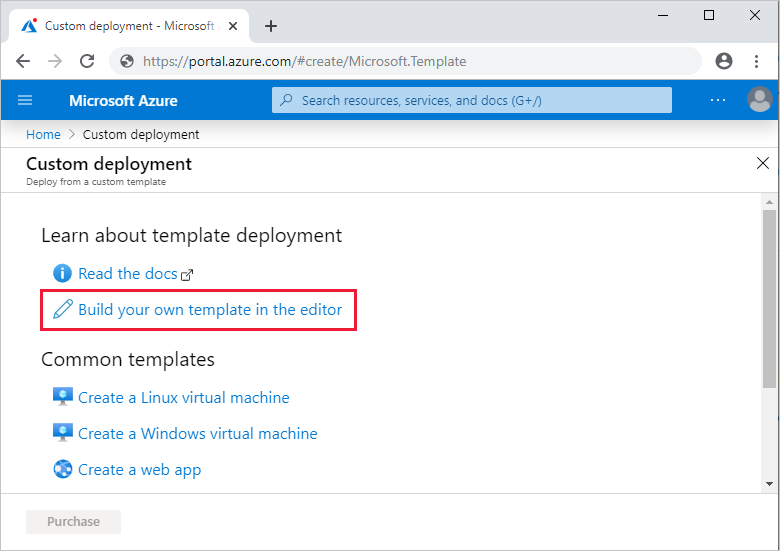Click the Learn about template deployment heading
Image resolution: width=780 pixels, height=551 pixels.
click(192, 236)
